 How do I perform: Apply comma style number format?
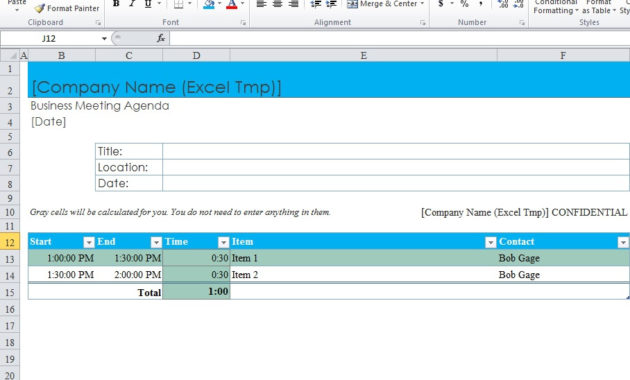coord(481,4)
